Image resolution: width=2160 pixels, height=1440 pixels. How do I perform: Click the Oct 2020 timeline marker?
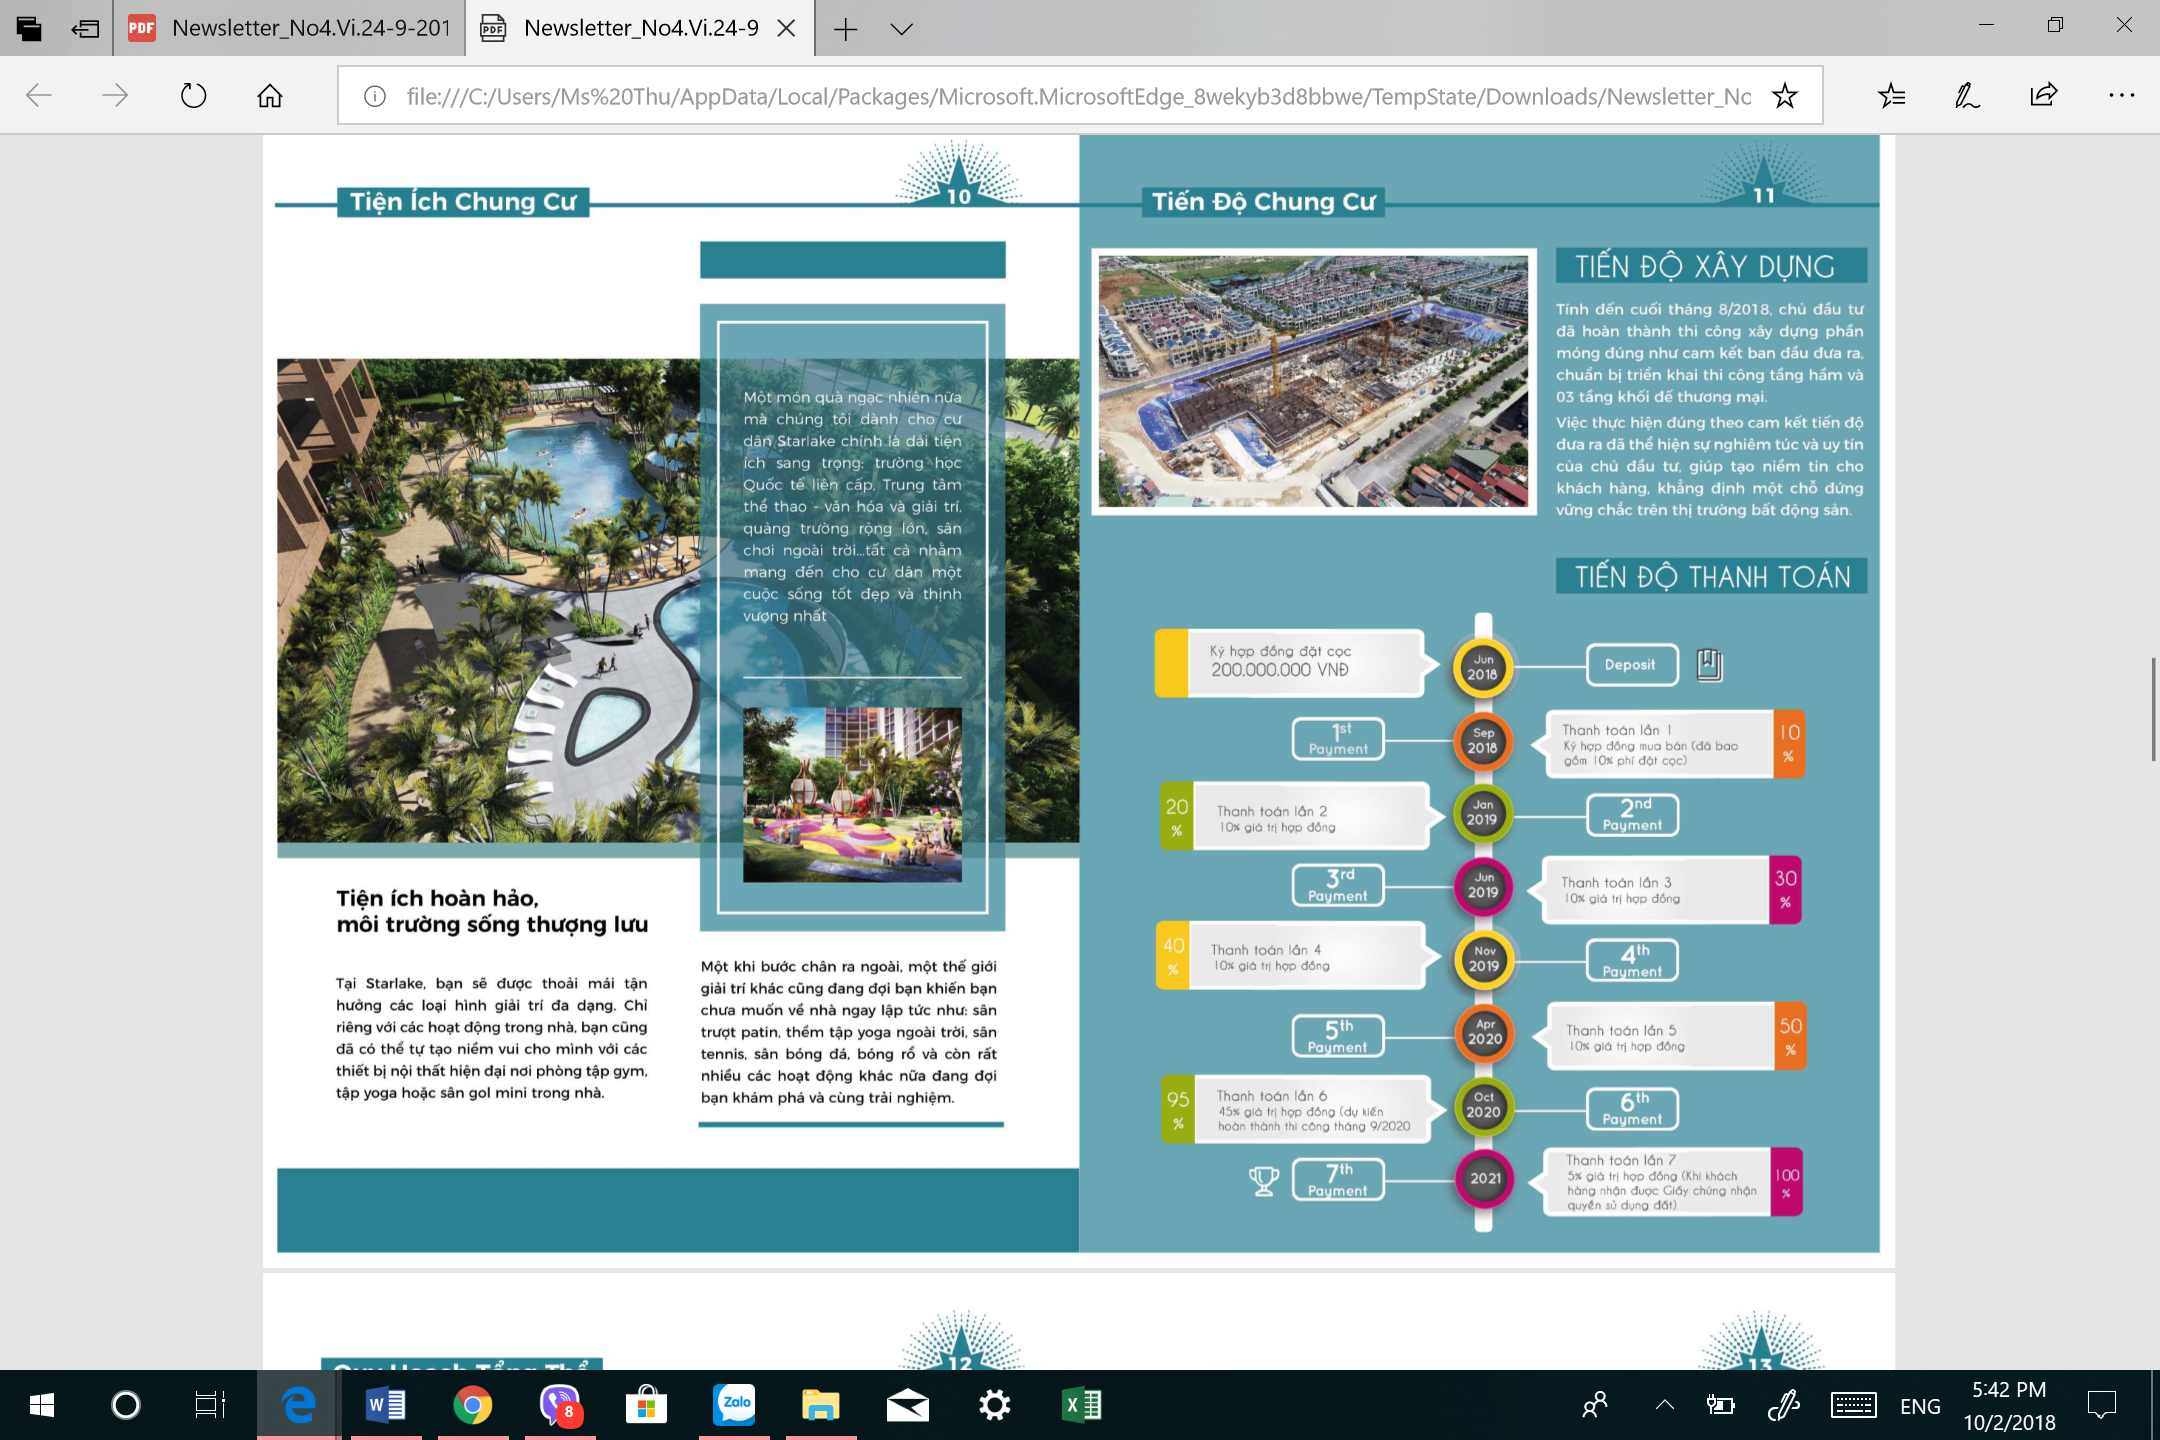(x=1484, y=1106)
